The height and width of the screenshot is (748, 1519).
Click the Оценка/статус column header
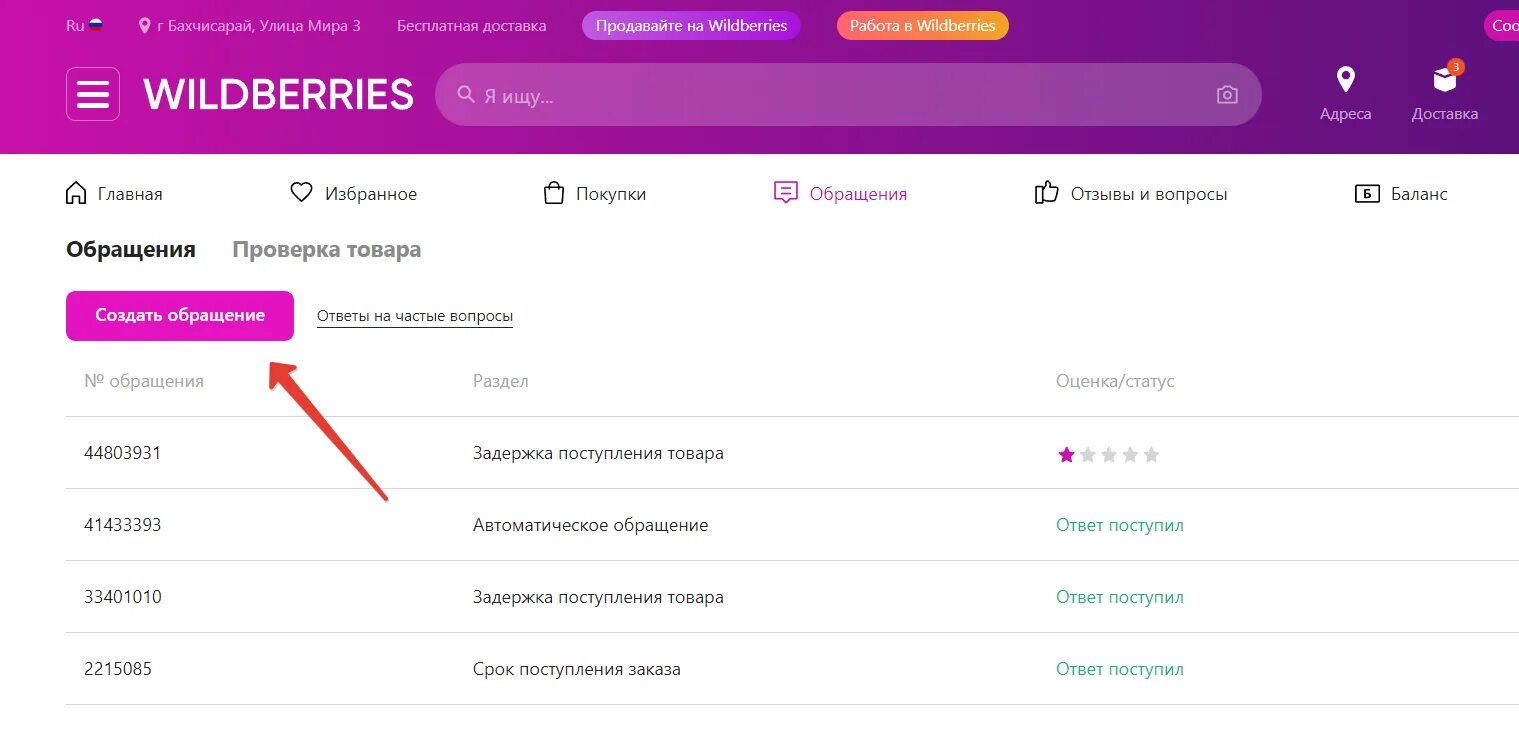[x=1115, y=381]
